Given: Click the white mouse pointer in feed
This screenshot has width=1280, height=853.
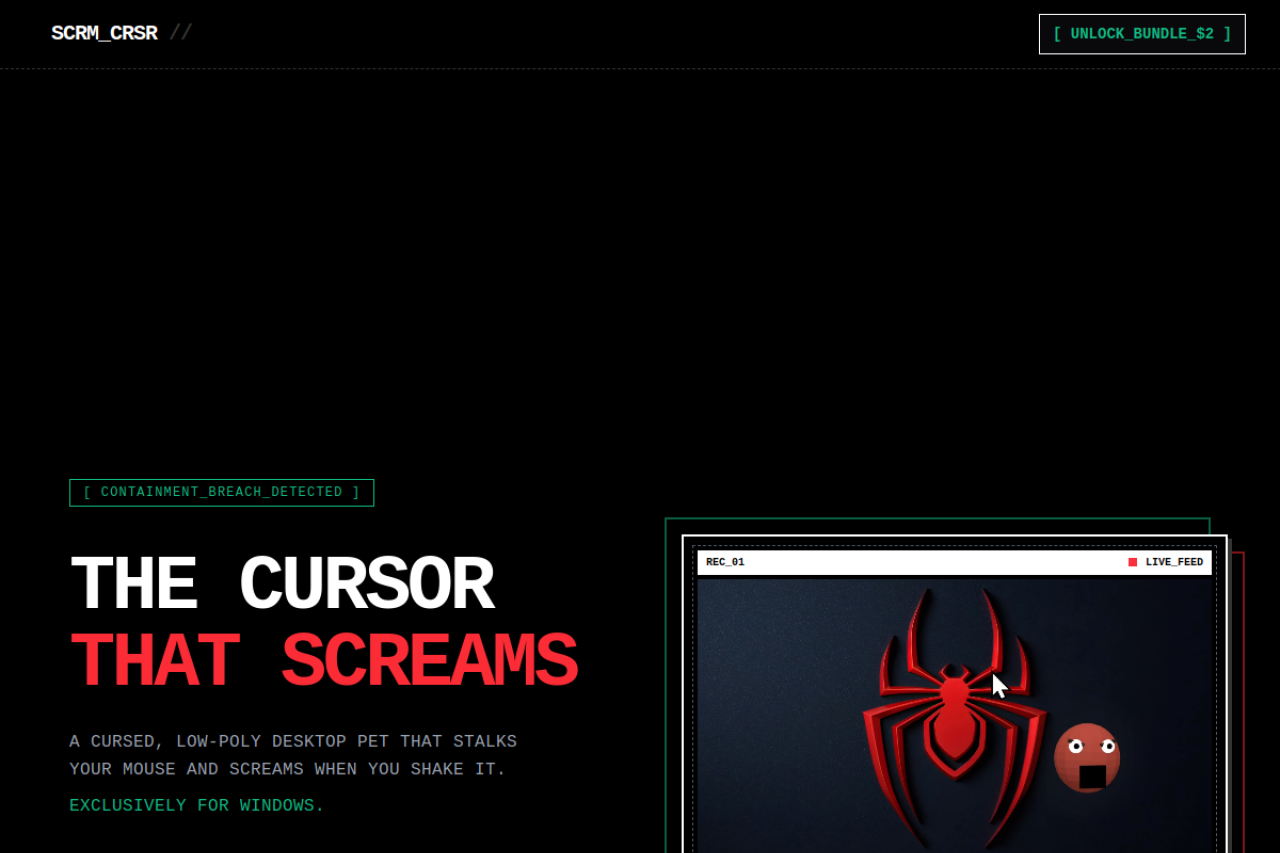Looking at the screenshot, I should [999, 686].
